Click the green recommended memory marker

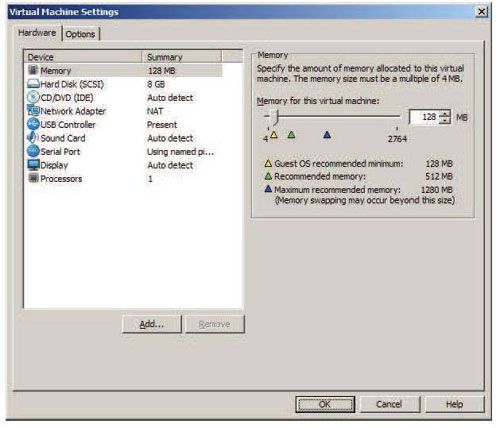point(292,135)
